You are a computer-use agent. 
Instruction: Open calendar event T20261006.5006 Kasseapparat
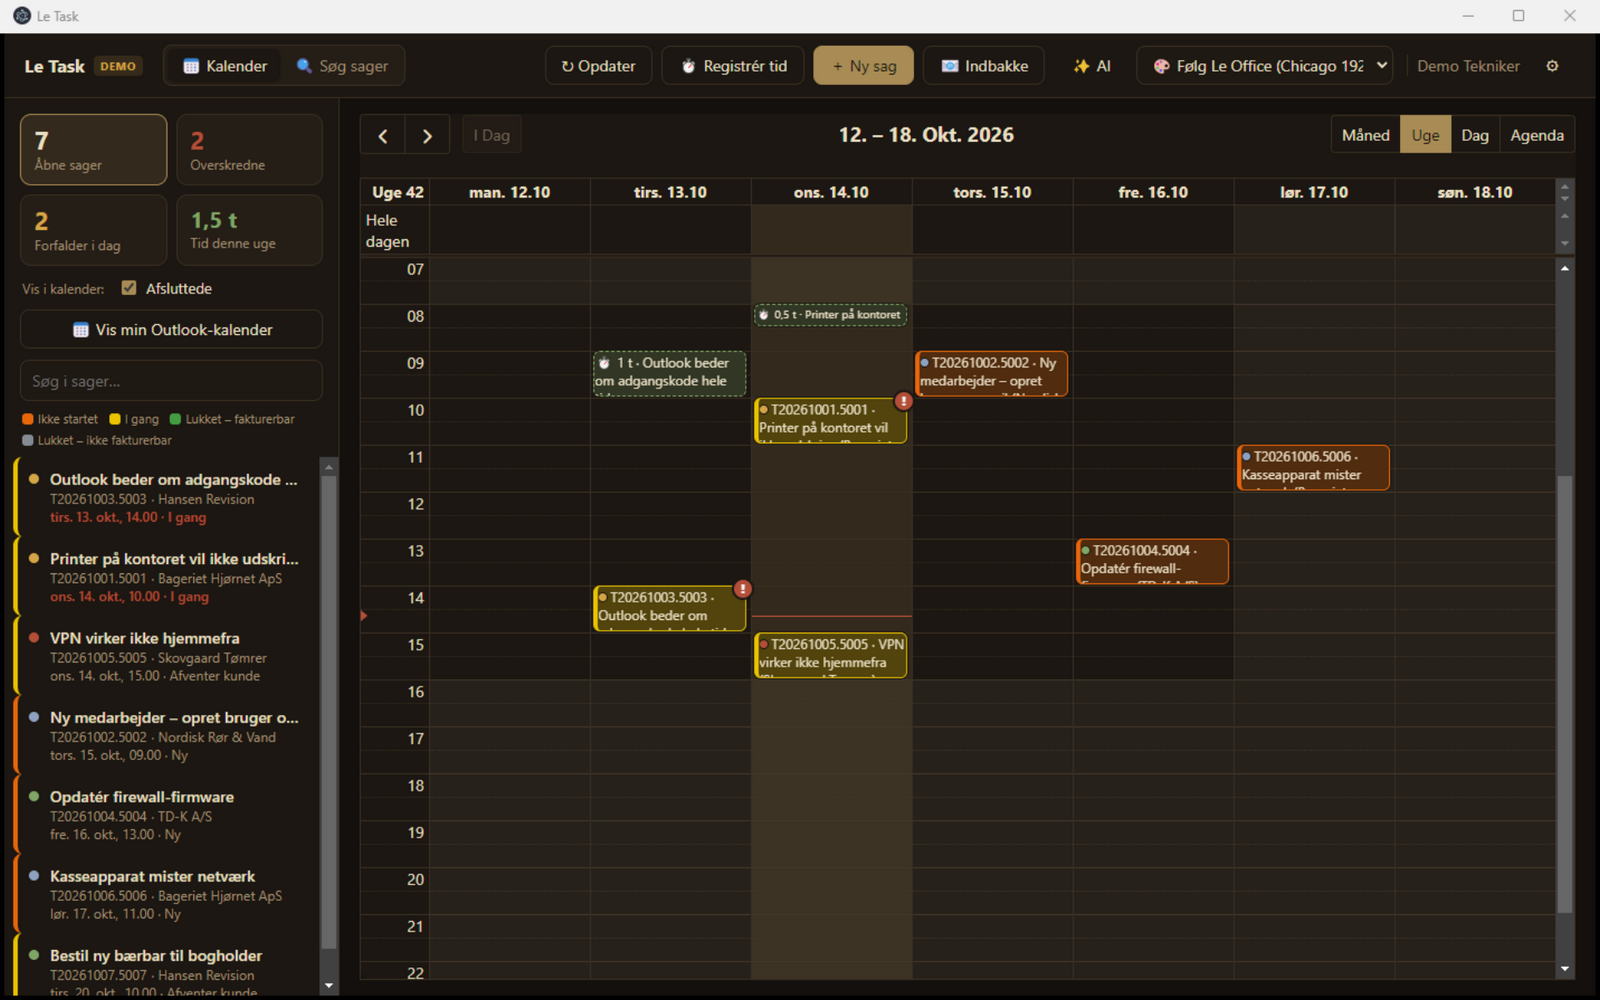point(1313,467)
